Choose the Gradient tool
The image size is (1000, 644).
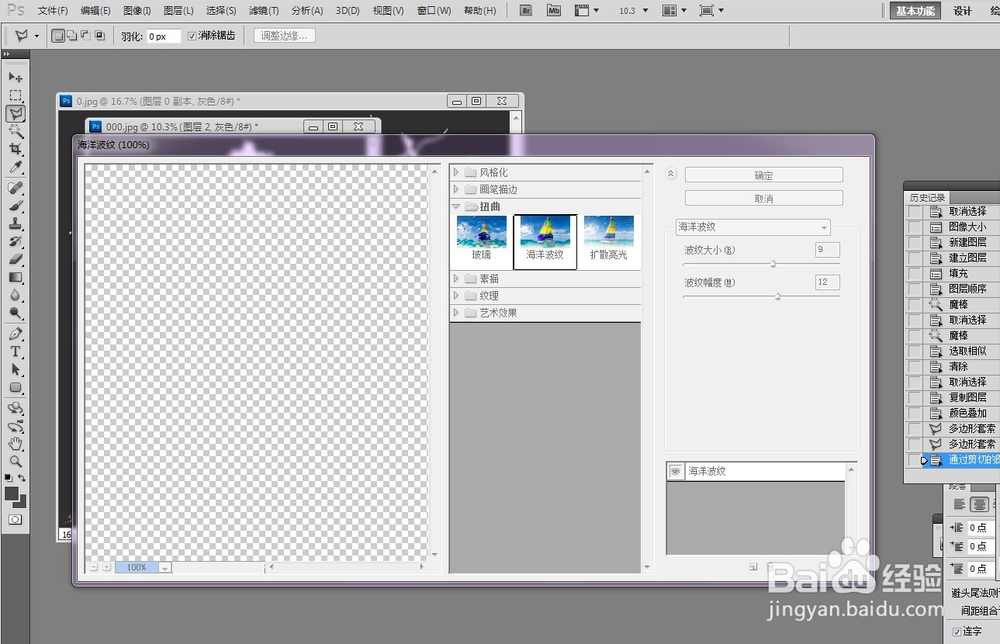[15, 278]
